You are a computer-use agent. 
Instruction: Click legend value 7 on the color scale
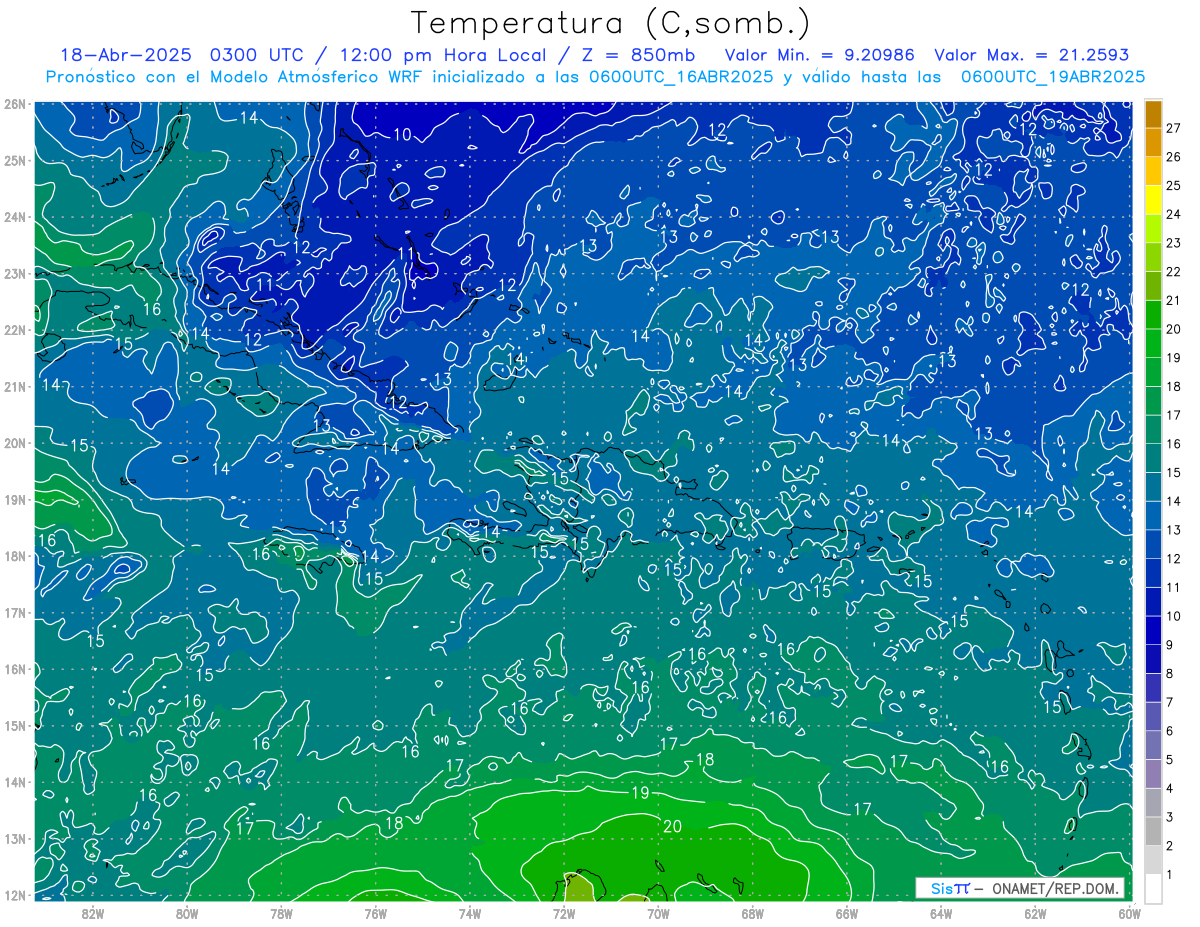1170,703
